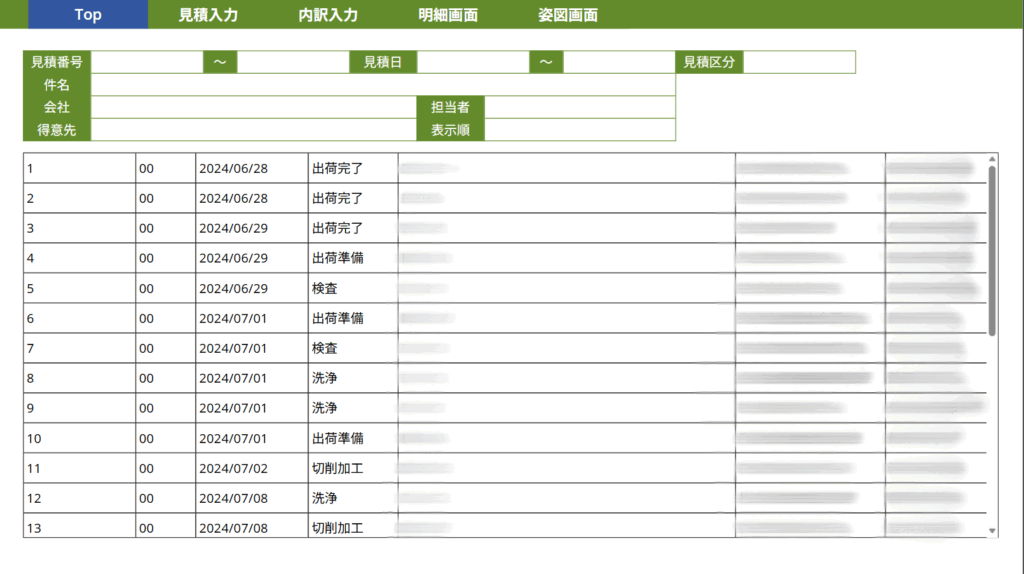Screen dimensions: 1024x574
Task: Click the scrollbar down arrow in the list
Action: 992,531
